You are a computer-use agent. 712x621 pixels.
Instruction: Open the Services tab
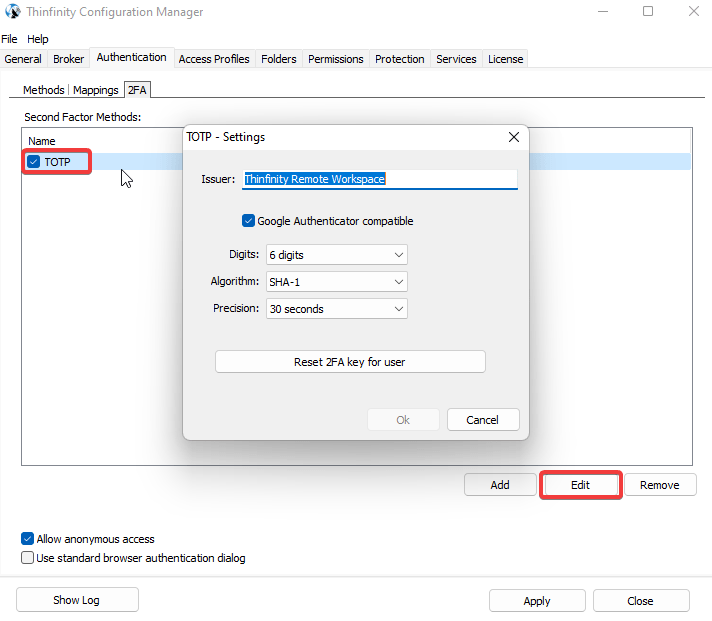(x=456, y=59)
